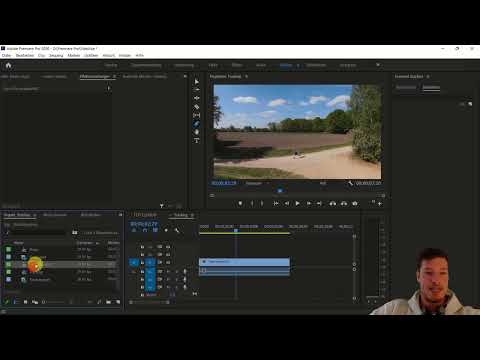Open Durchsuchen tab in Essential Graphics
The width and height of the screenshot is (480, 360).
[x=406, y=87]
